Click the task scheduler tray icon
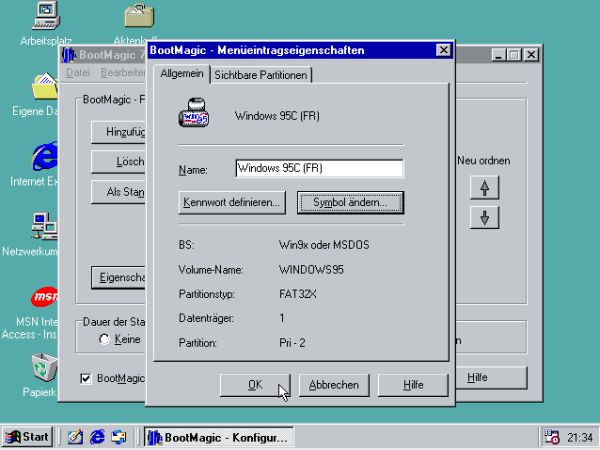This screenshot has width=600, height=450. click(552, 437)
